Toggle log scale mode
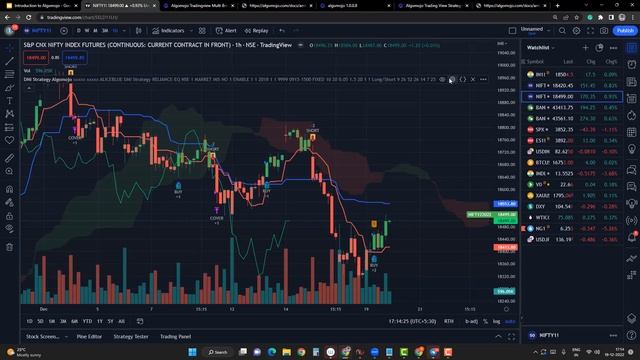Image resolution: width=640 pixels, height=360 pixels. [x=496, y=321]
